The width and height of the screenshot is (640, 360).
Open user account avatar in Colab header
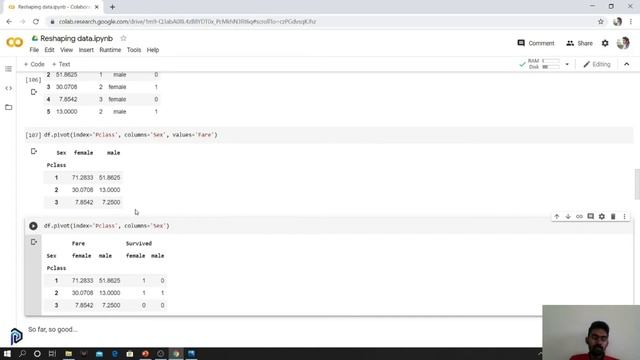(x=623, y=43)
